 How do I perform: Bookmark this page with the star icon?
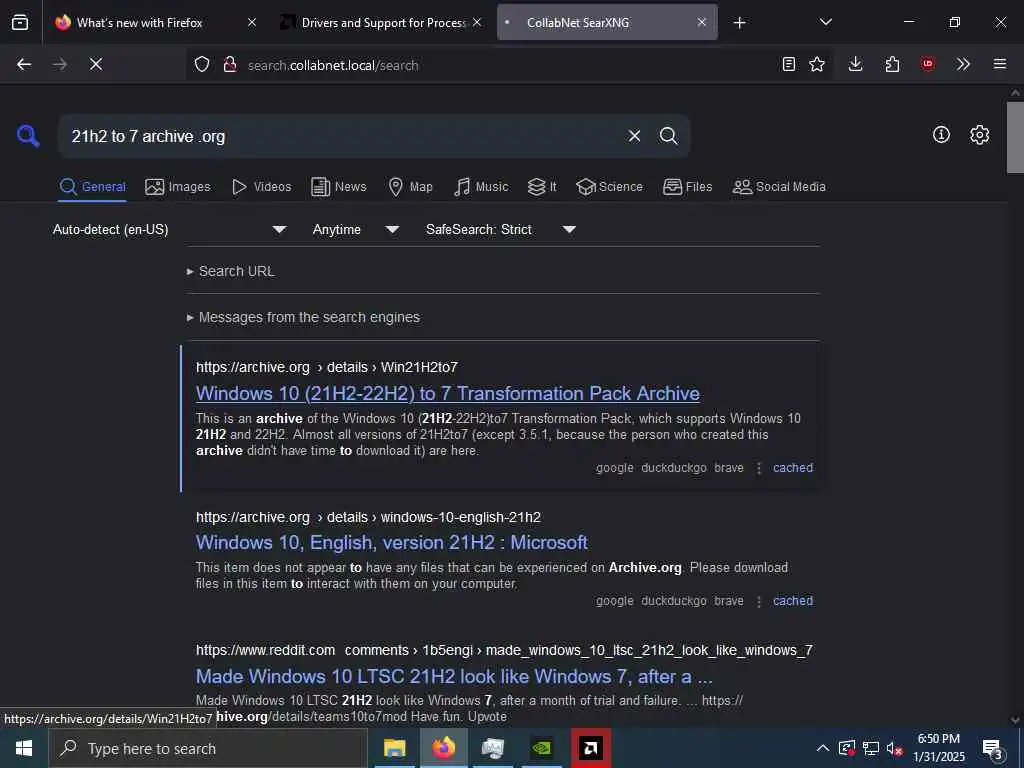pyautogui.click(x=817, y=64)
